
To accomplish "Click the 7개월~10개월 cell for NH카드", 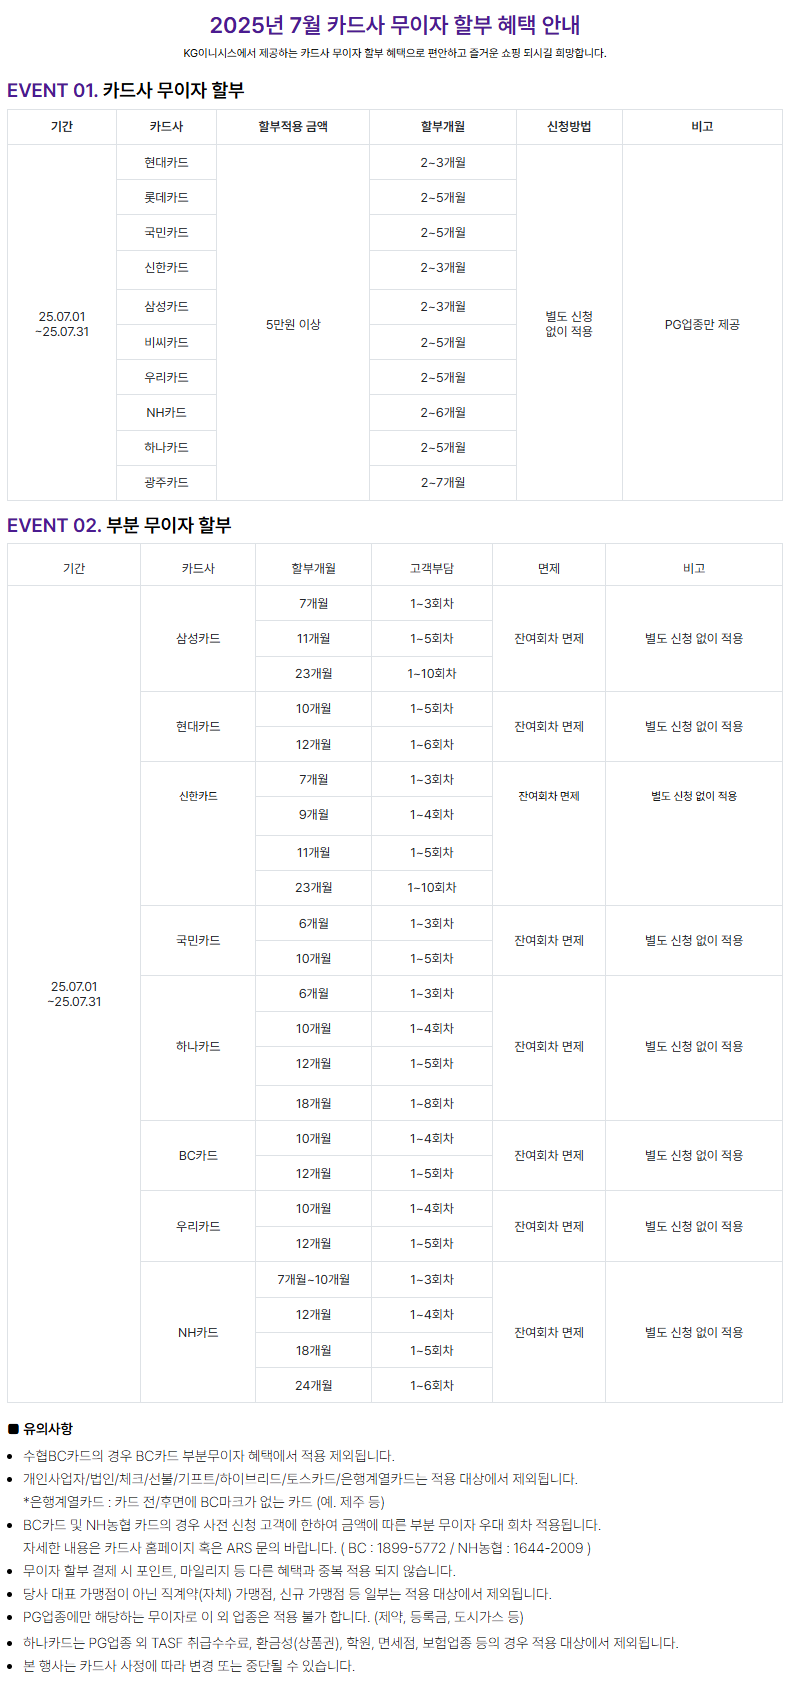I will 313,1279.
